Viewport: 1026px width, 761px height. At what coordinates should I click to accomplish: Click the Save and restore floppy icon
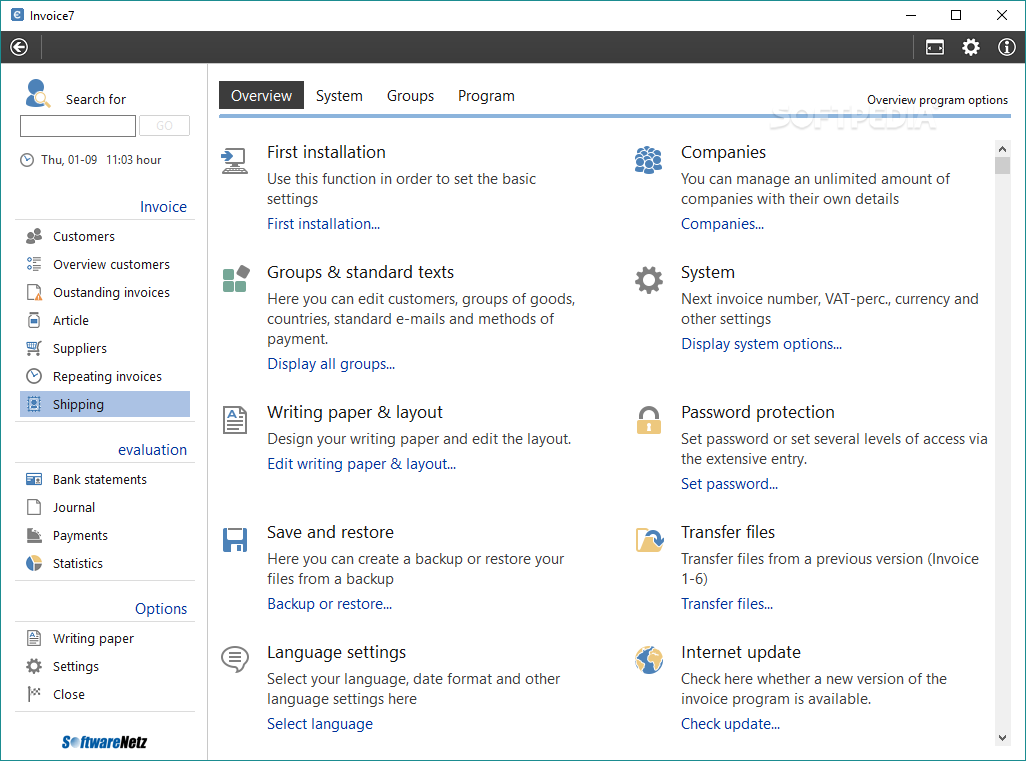click(x=235, y=540)
